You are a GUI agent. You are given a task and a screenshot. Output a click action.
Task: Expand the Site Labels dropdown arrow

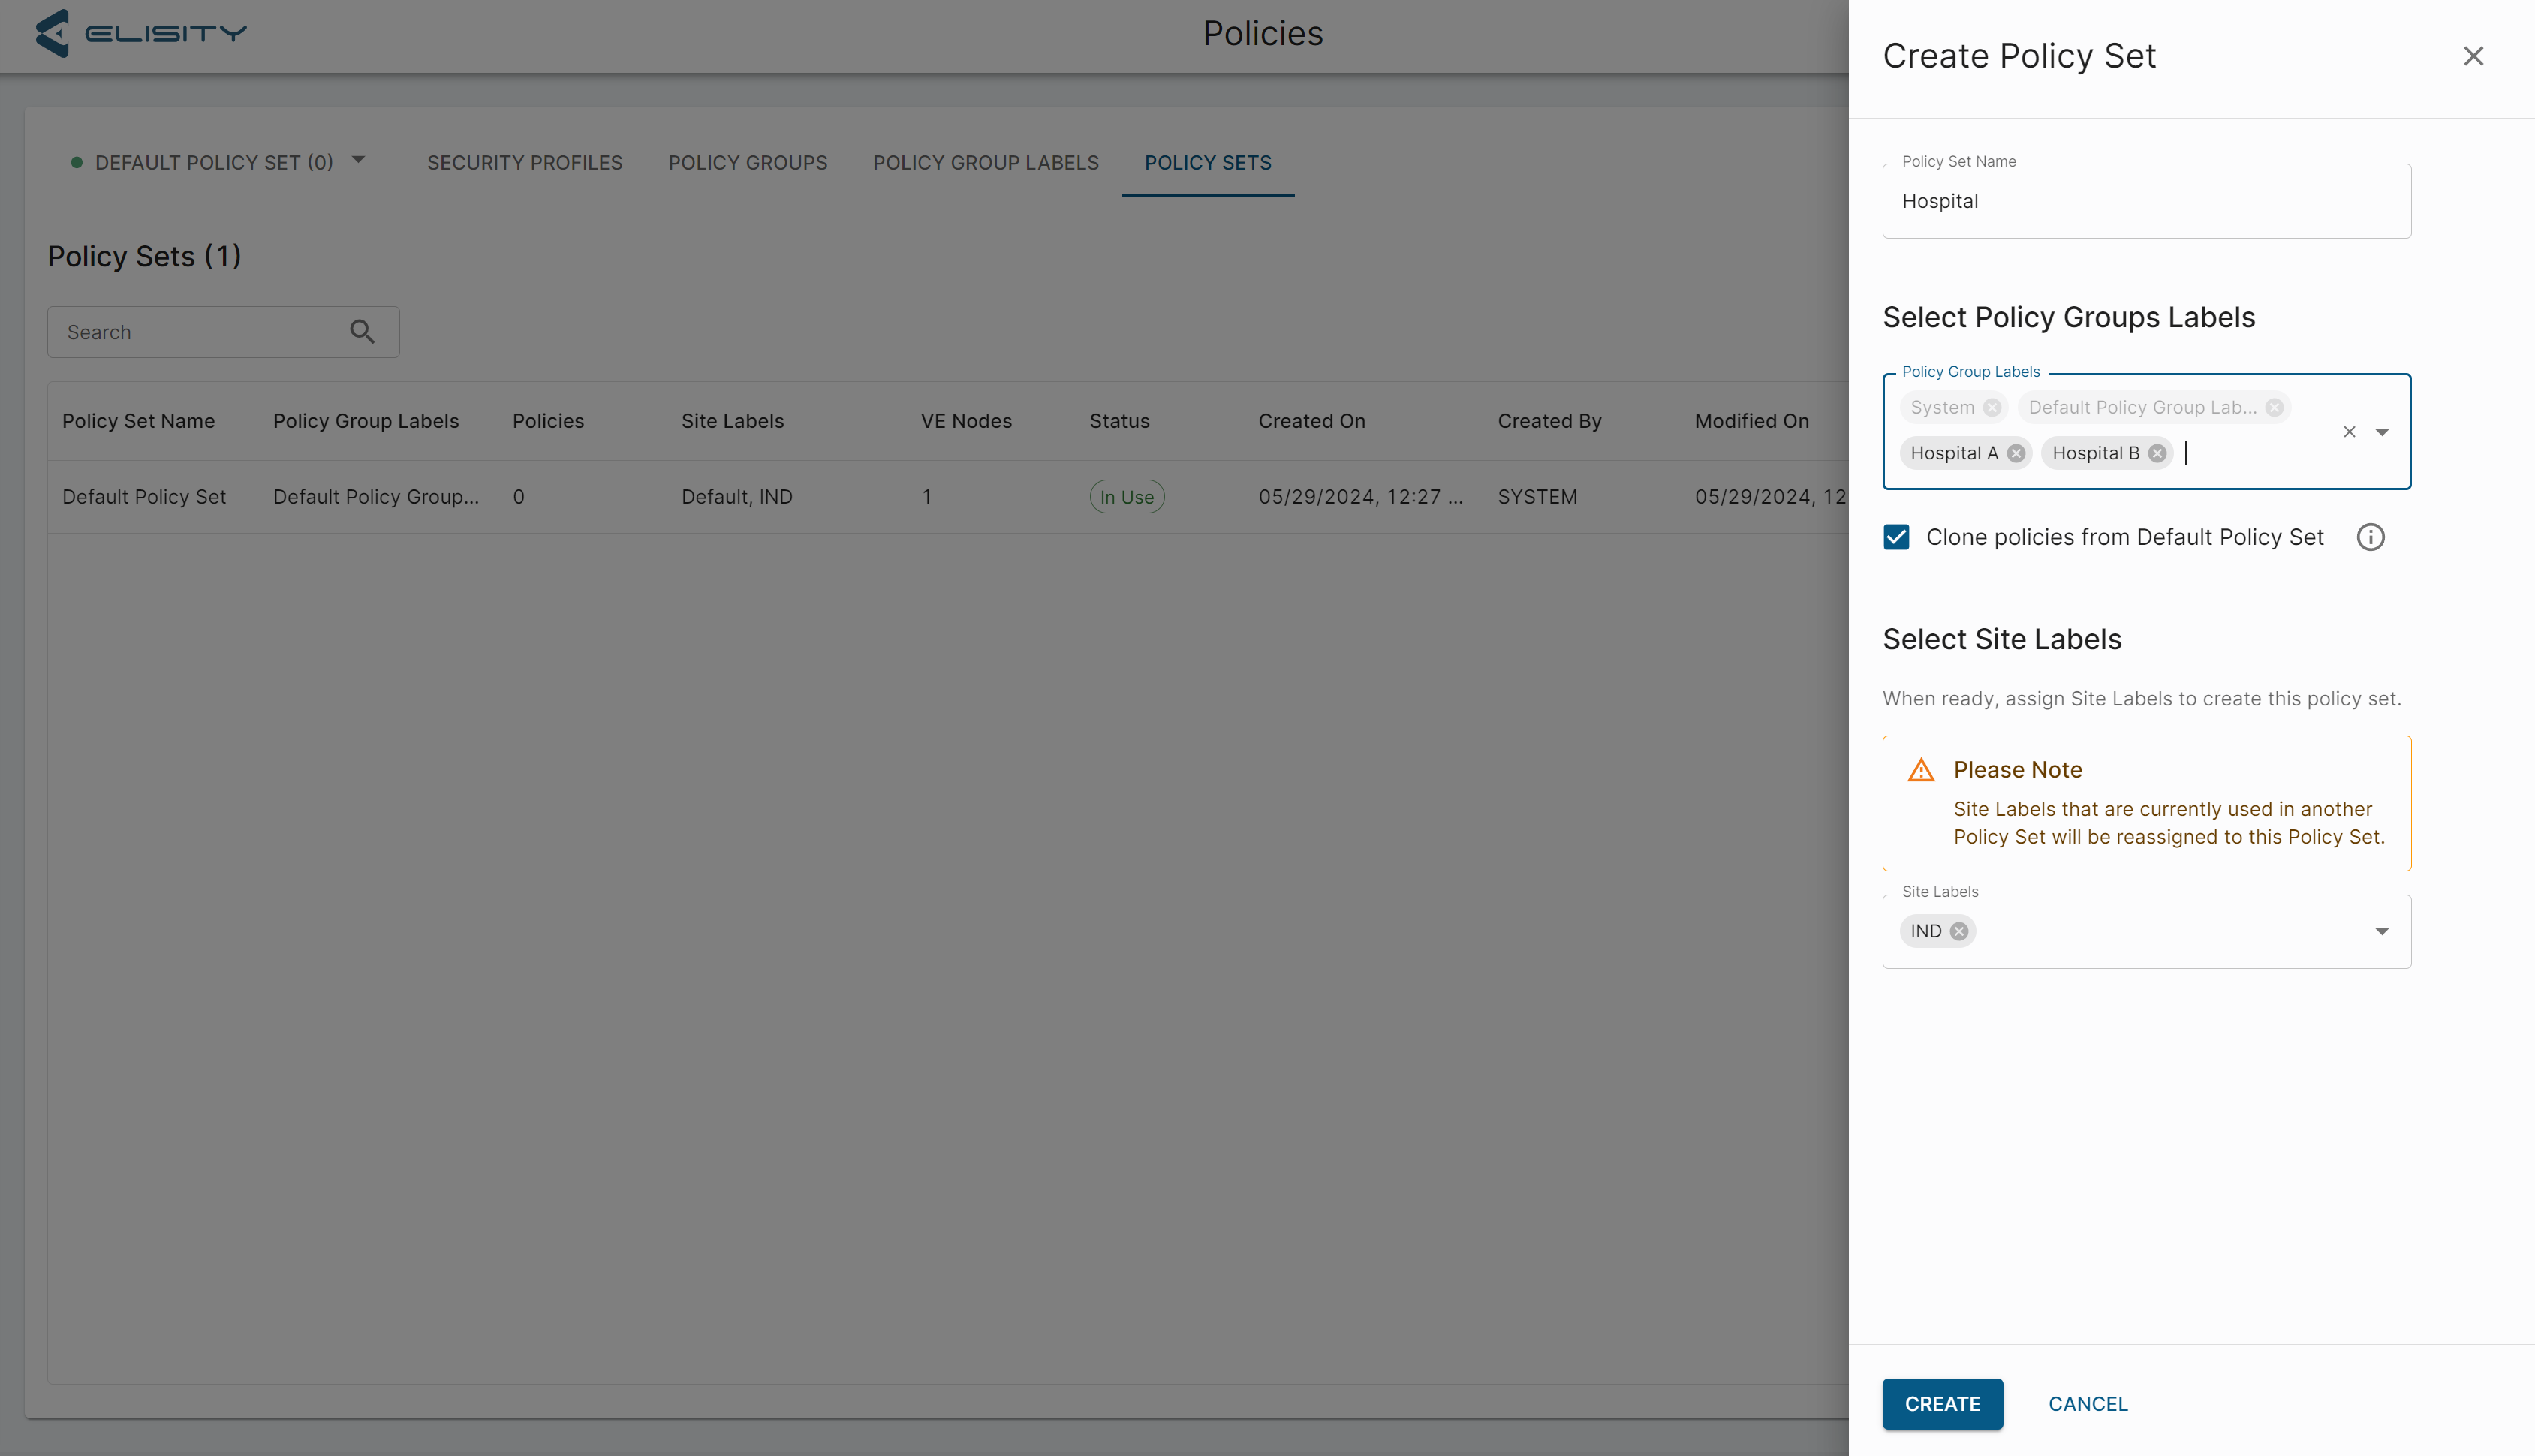click(2382, 931)
